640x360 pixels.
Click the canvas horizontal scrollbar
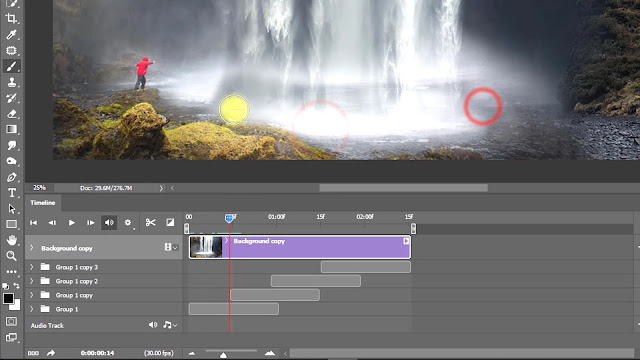click(x=403, y=188)
